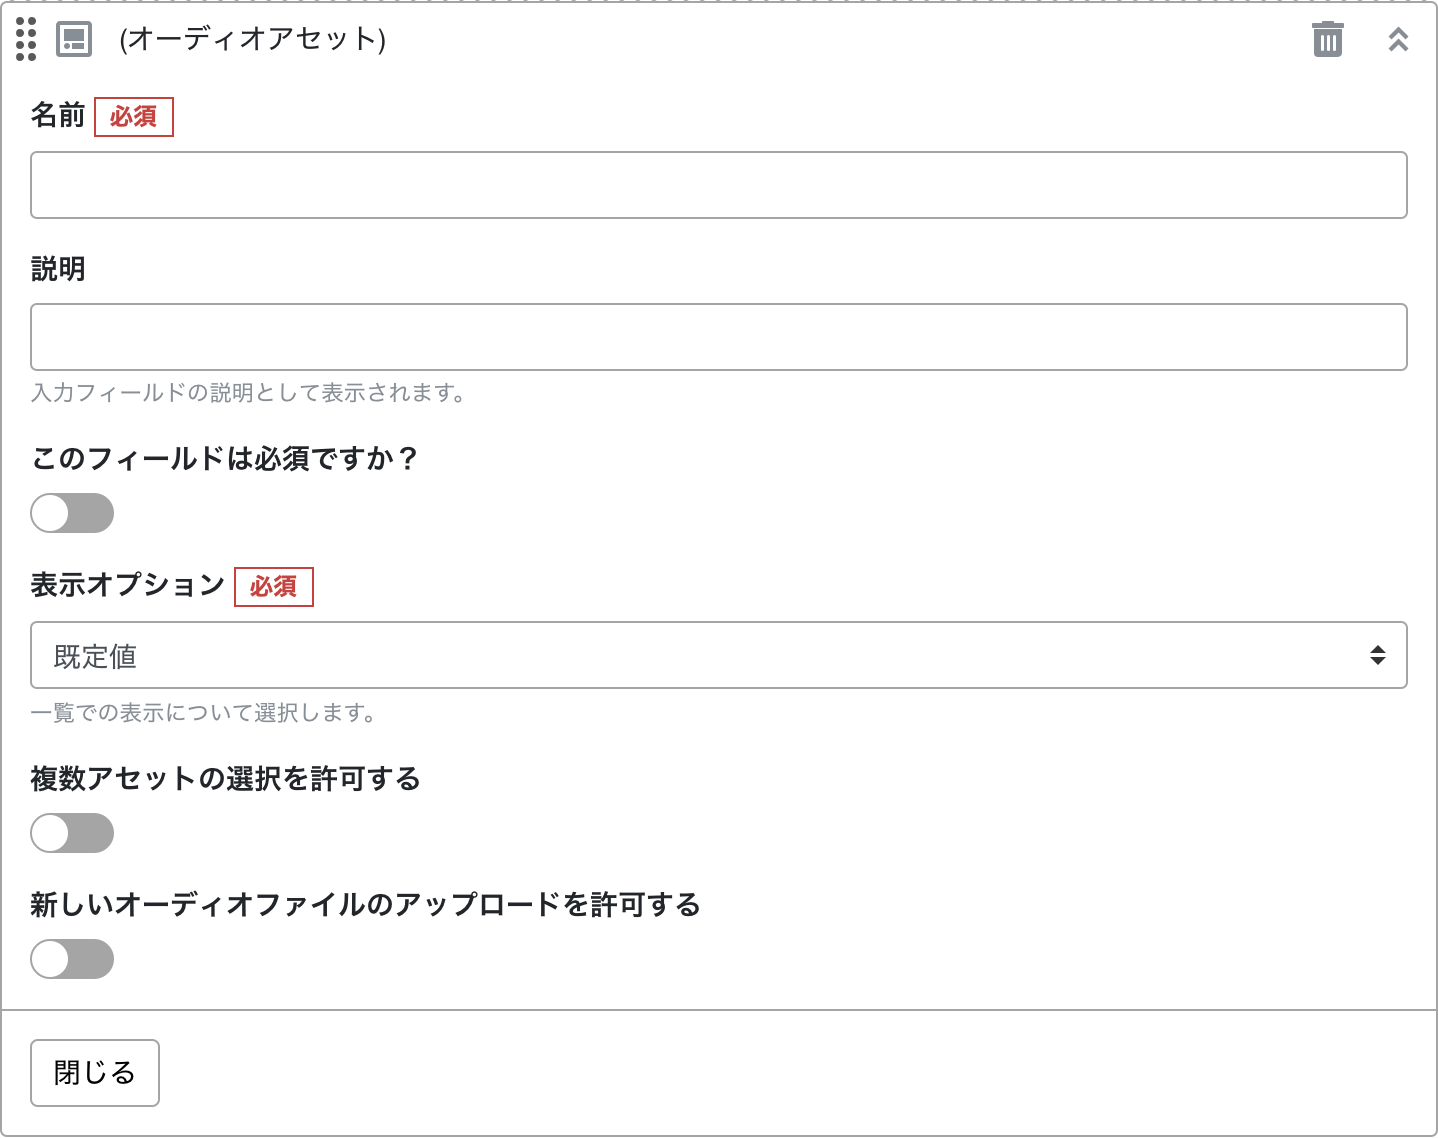Click the 名前 field label
The image size is (1438, 1138).
click(x=58, y=116)
